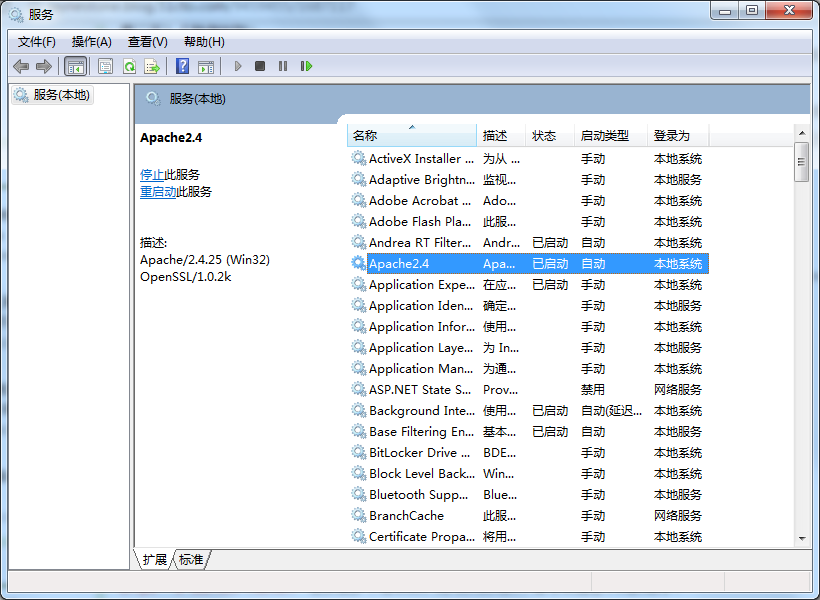
Task: Click the Apache2.4 heading in detail pane
Action: (171, 138)
